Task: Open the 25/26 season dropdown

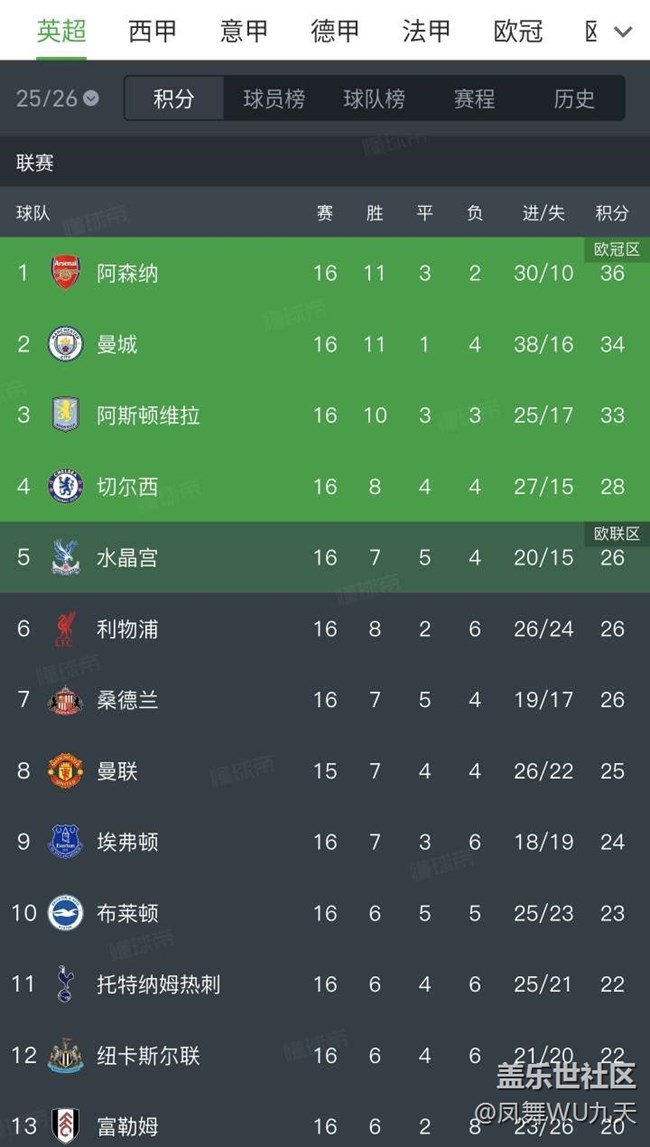Action: point(57,98)
